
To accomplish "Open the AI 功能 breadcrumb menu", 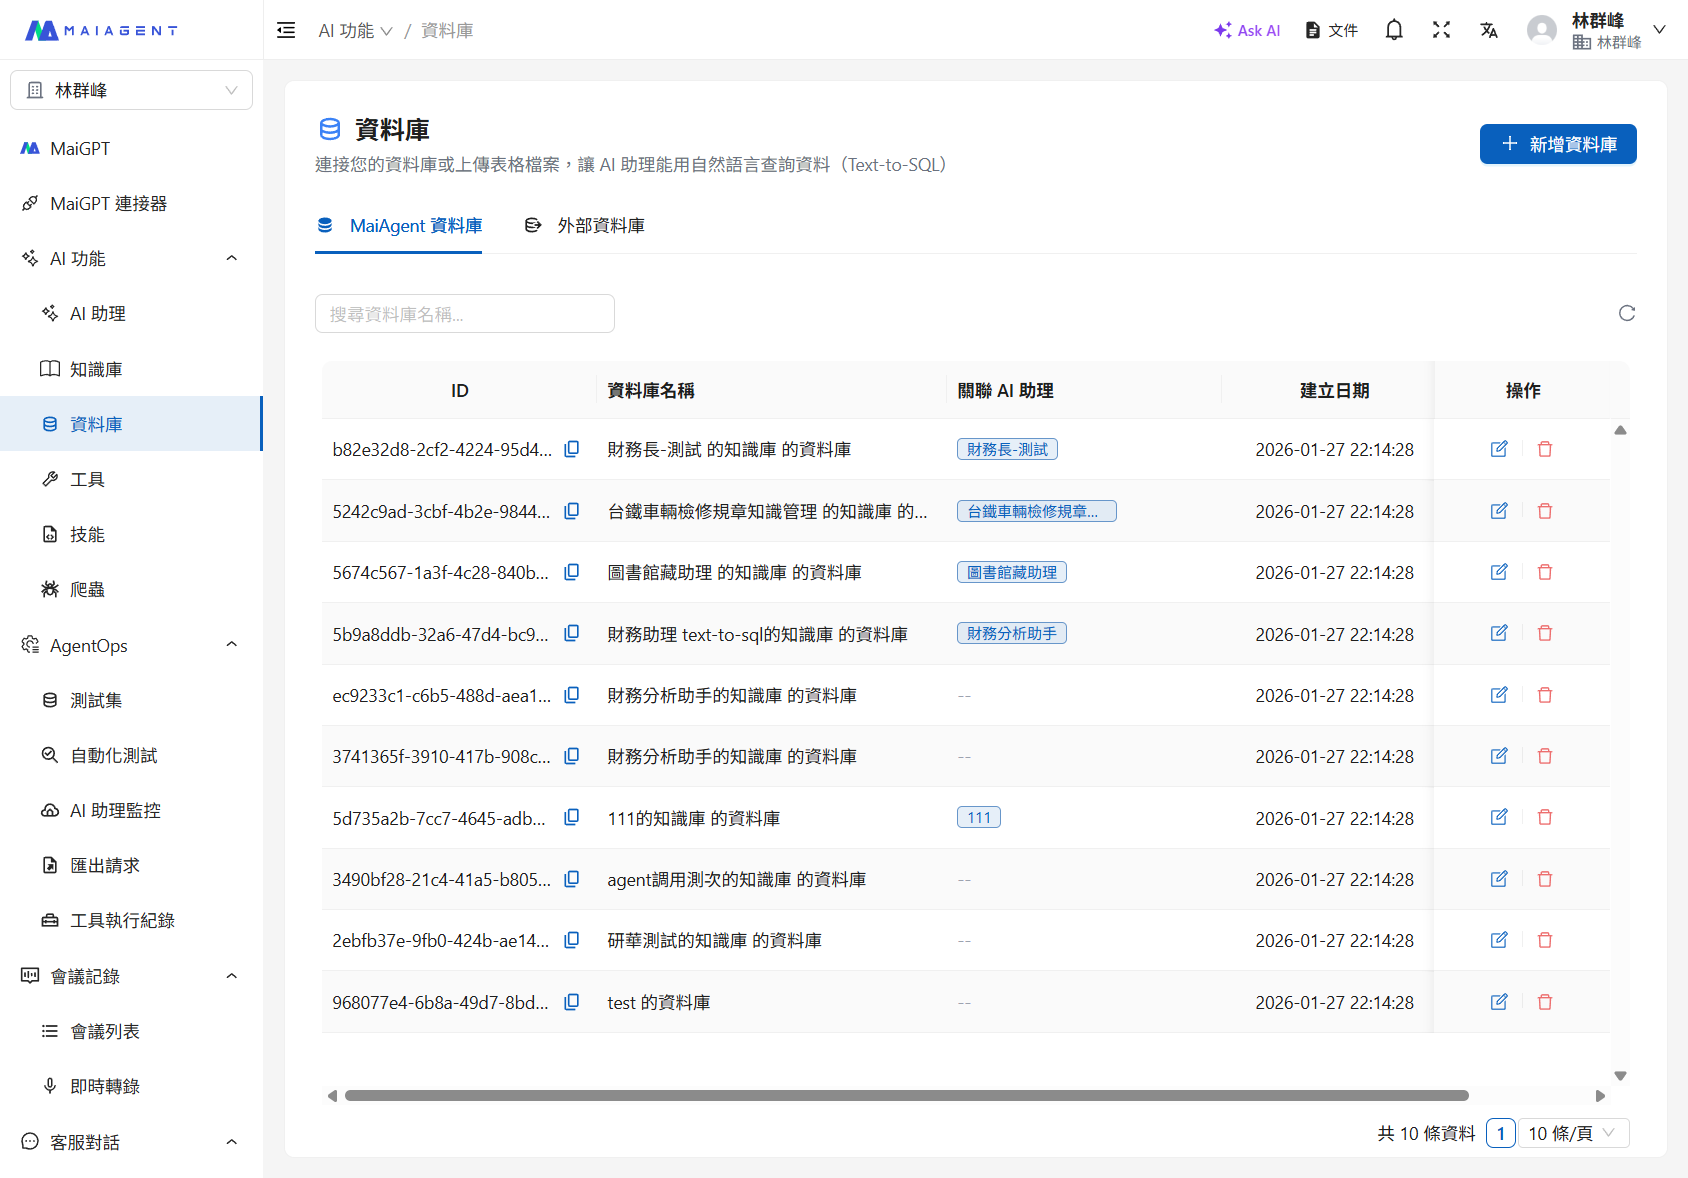I will [x=356, y=30].
